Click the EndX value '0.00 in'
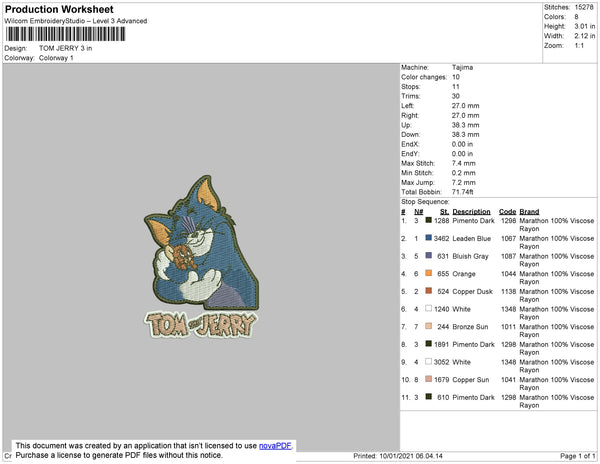This screenshot has width=600, height=464. [x=462, y=144]
